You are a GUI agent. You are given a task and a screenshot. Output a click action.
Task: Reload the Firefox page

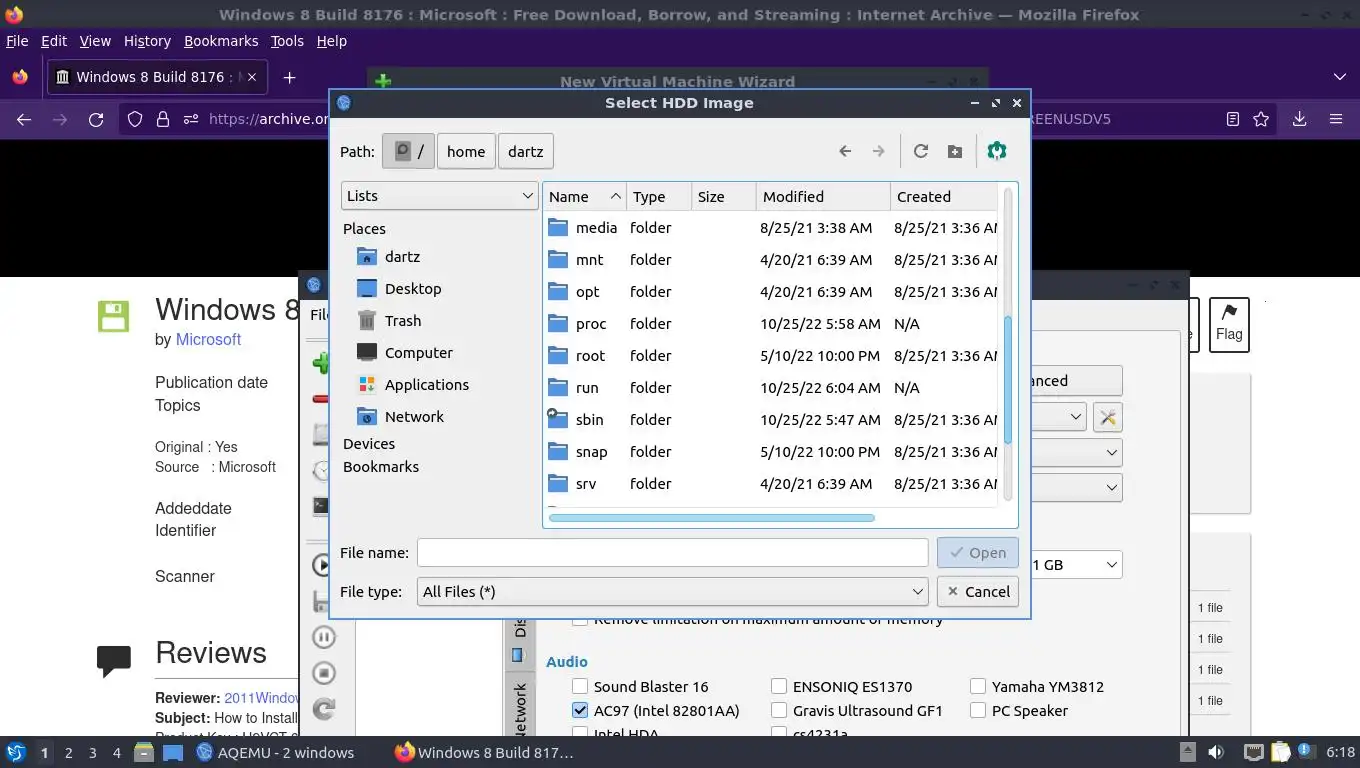coord(96,119)
